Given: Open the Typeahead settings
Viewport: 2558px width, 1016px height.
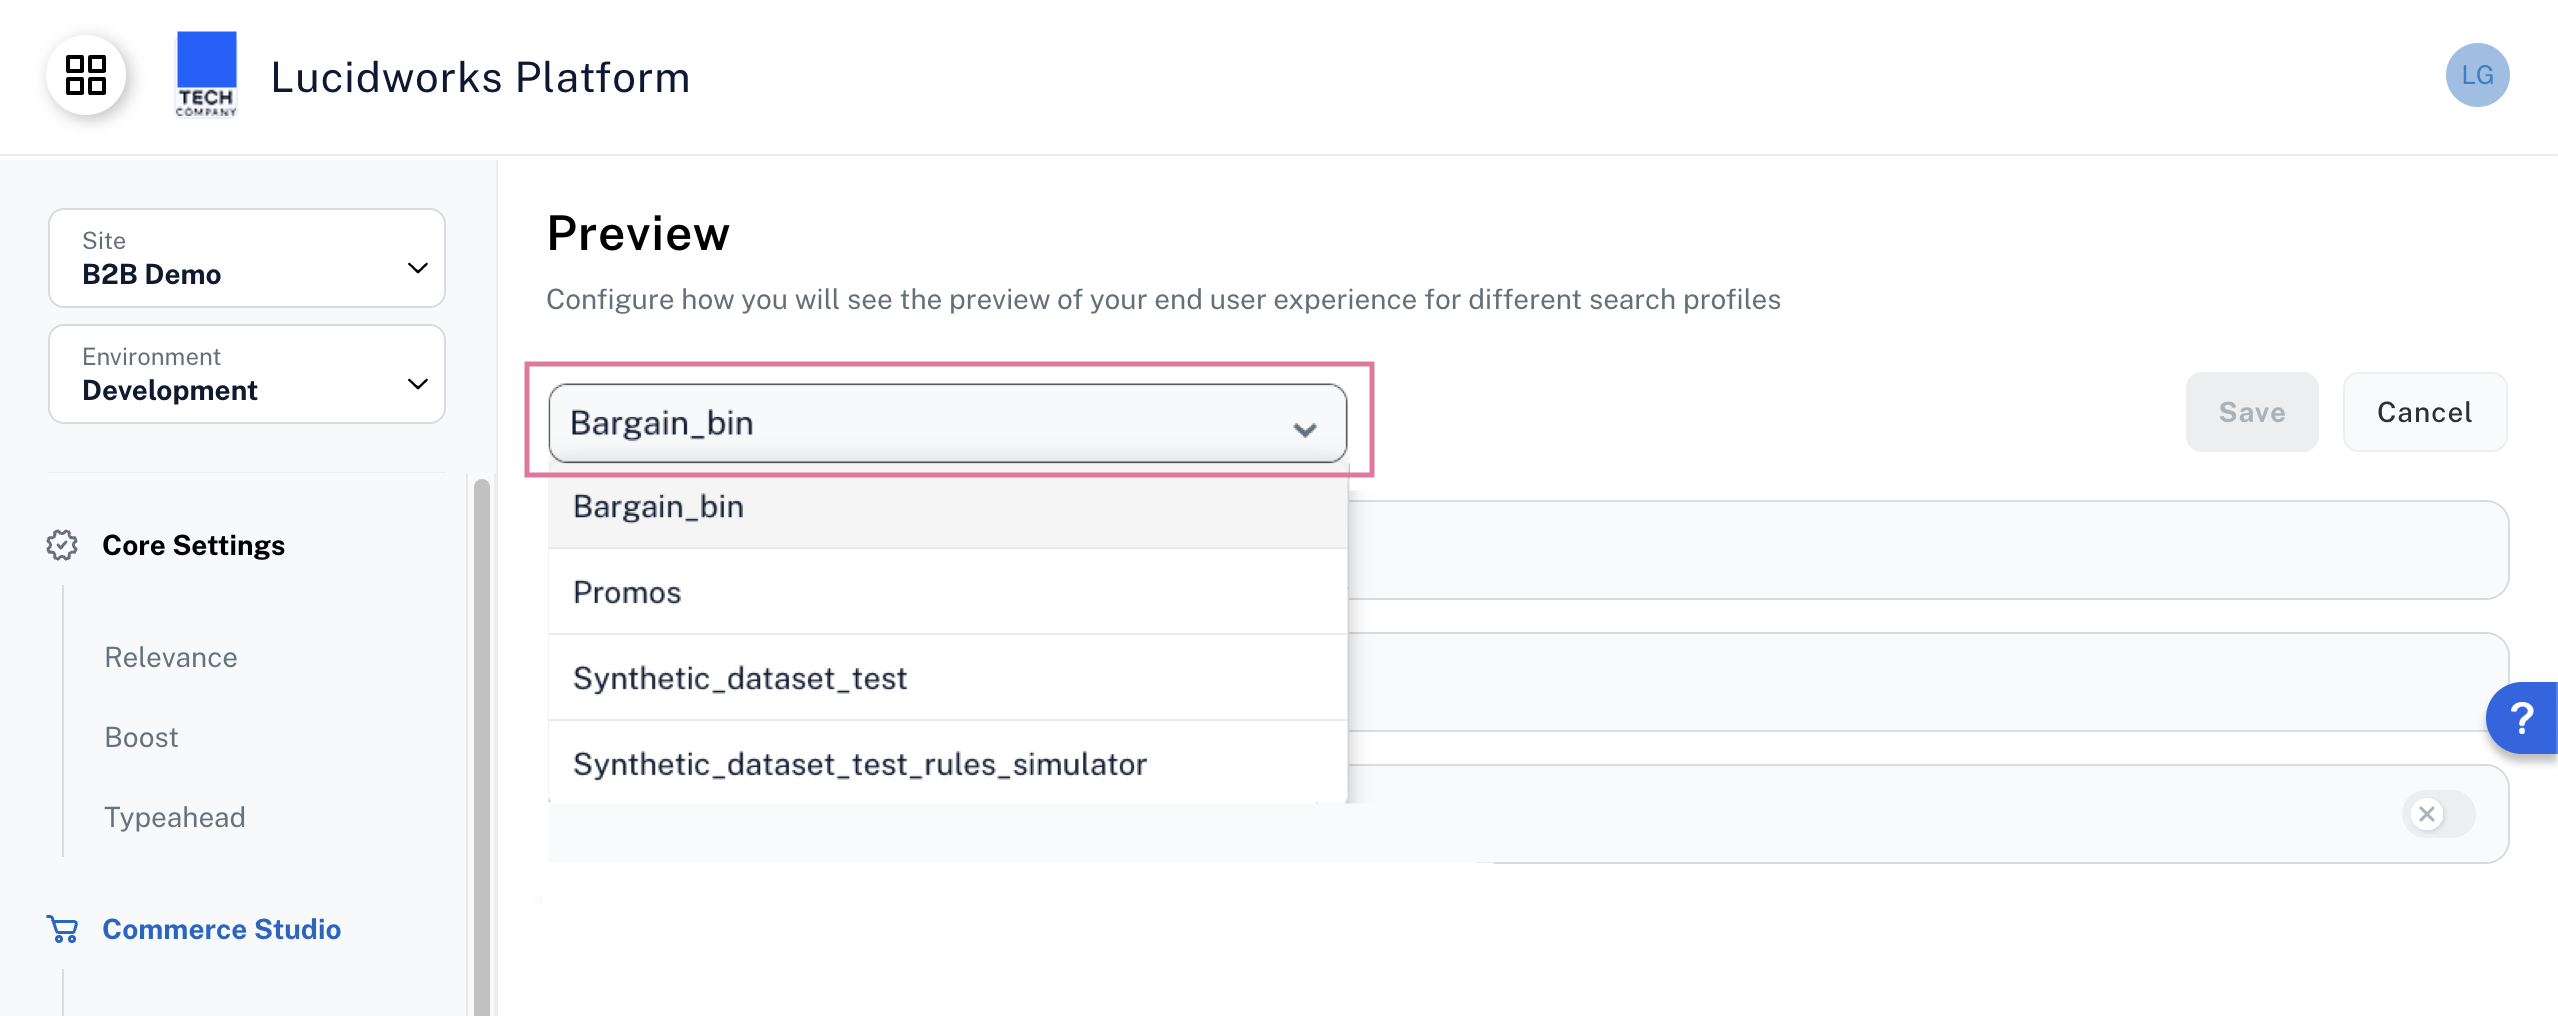Looking at the screenshot, I should [x=175, y=817].
